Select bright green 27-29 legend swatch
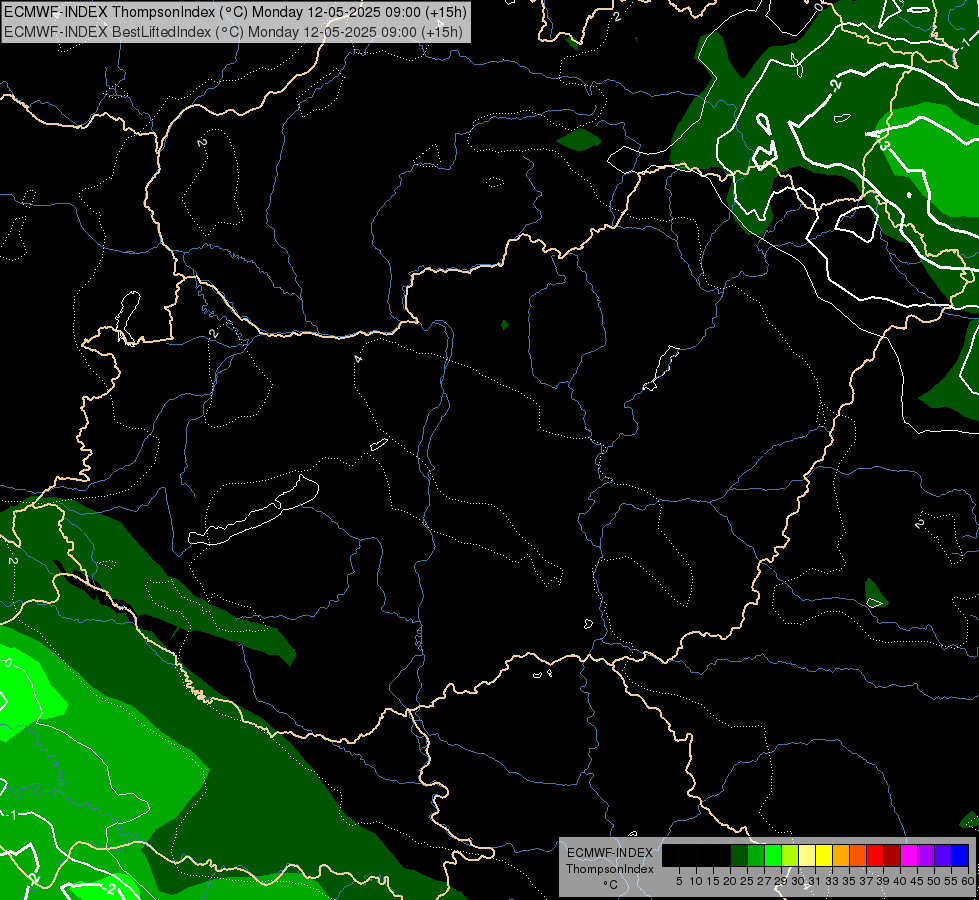Viewport: 979px width, 900px height. [x=773, y=855]
